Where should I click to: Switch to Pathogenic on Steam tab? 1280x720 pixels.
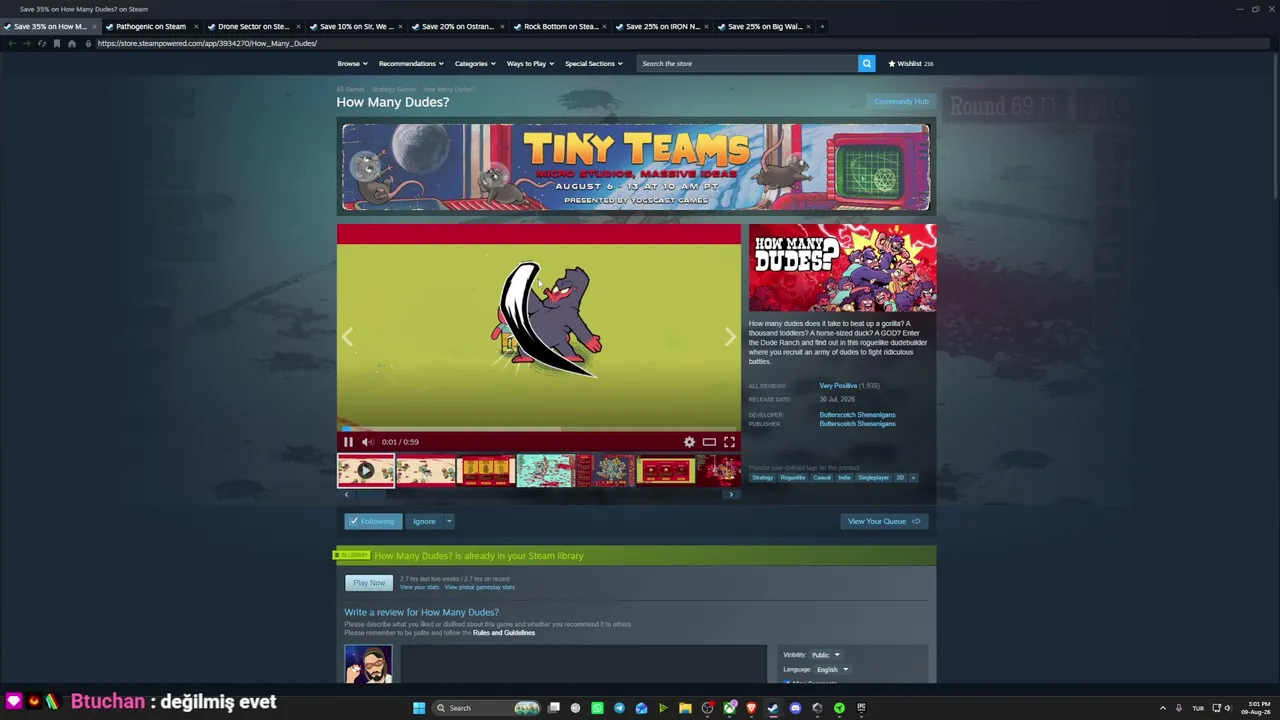(x=151, y=26)
